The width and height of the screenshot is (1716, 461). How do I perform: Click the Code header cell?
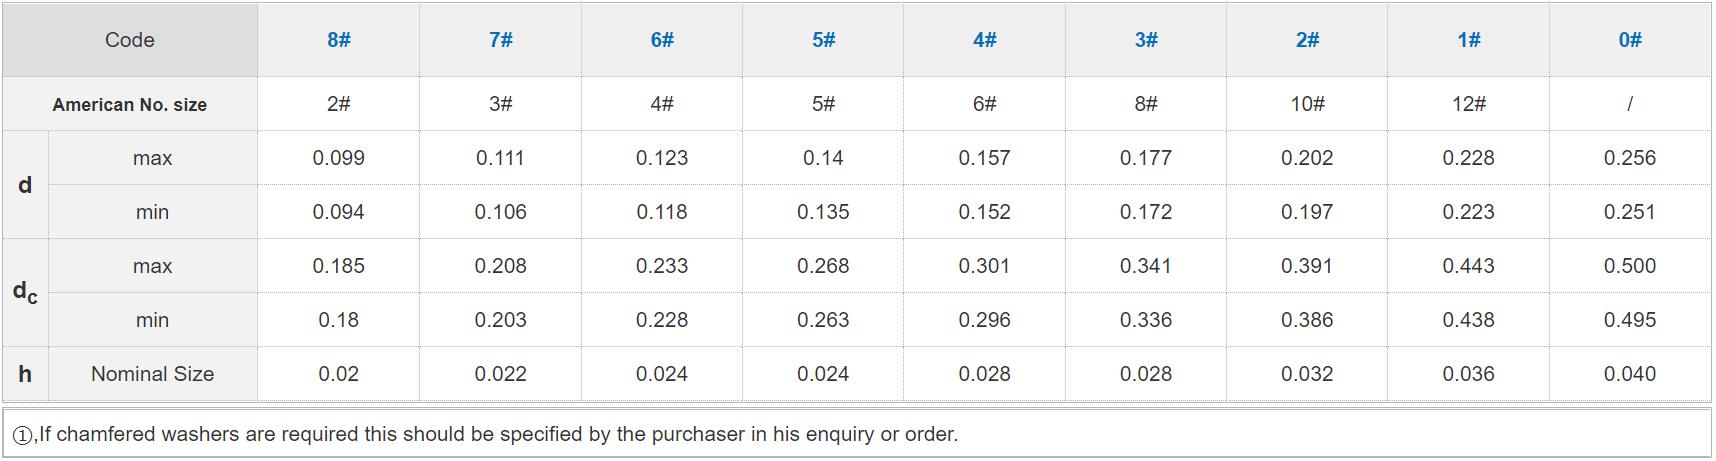pos(130,40)
